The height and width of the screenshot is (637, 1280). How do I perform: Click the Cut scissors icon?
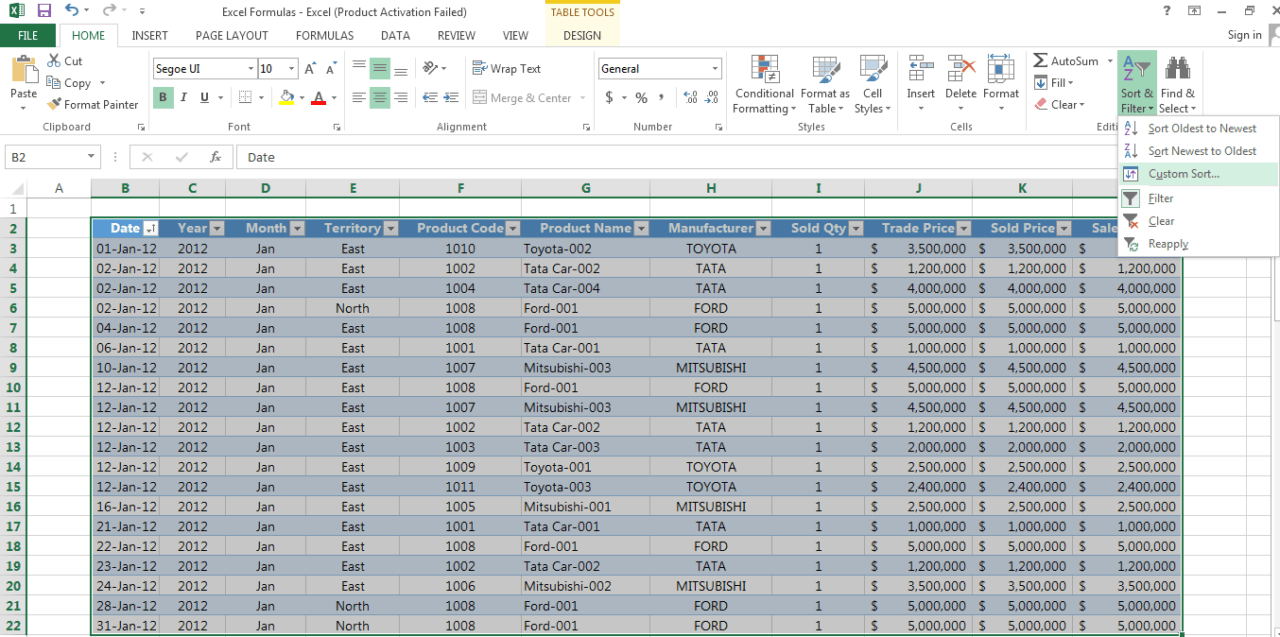point(54,61)
